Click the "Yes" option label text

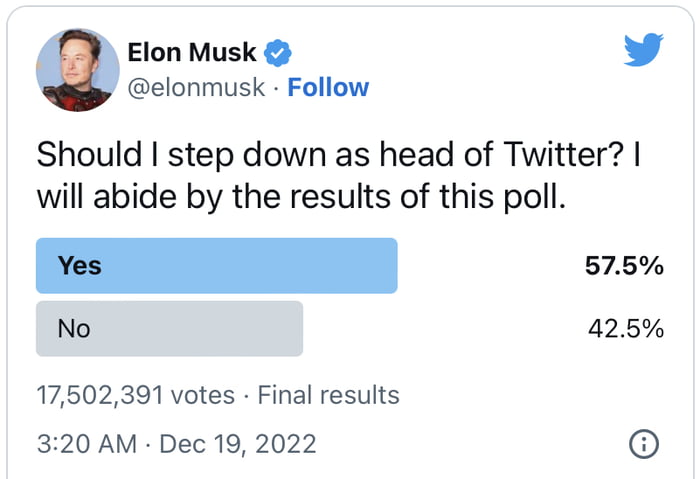pyautogui.click(x=79, y=266)
